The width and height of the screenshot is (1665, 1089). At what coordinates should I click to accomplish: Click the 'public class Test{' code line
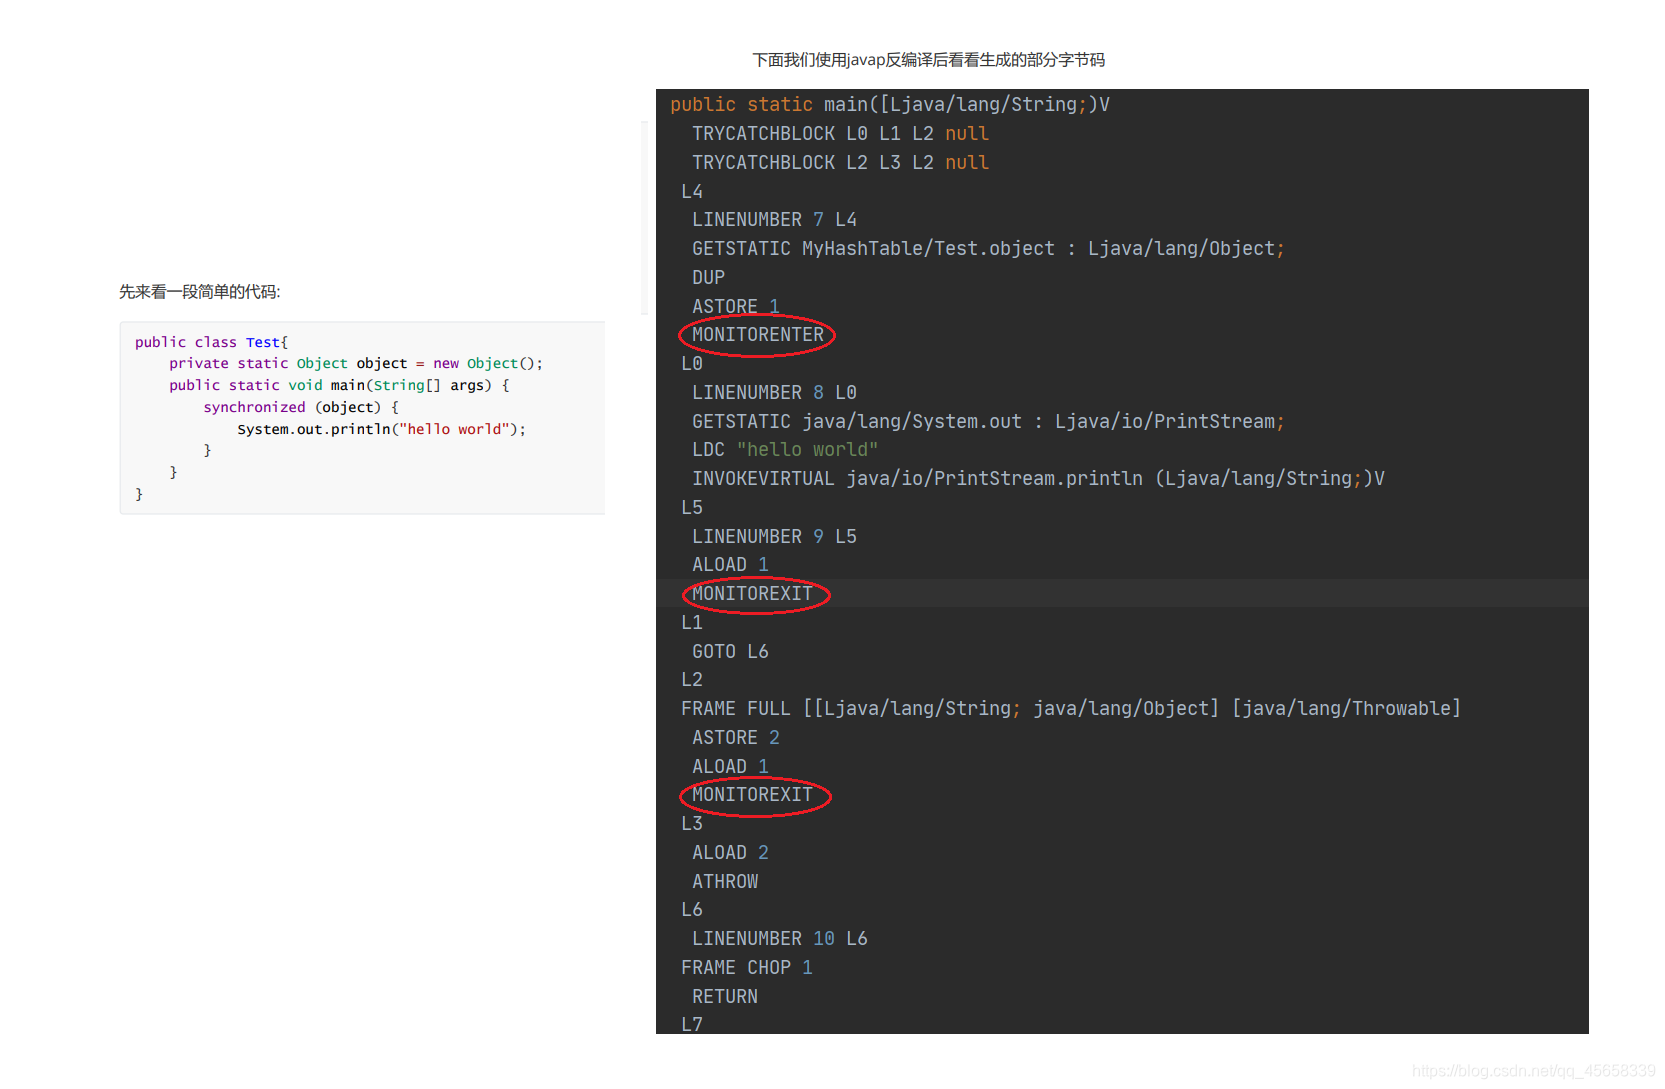pyautogui.click(x=211, y=342)
